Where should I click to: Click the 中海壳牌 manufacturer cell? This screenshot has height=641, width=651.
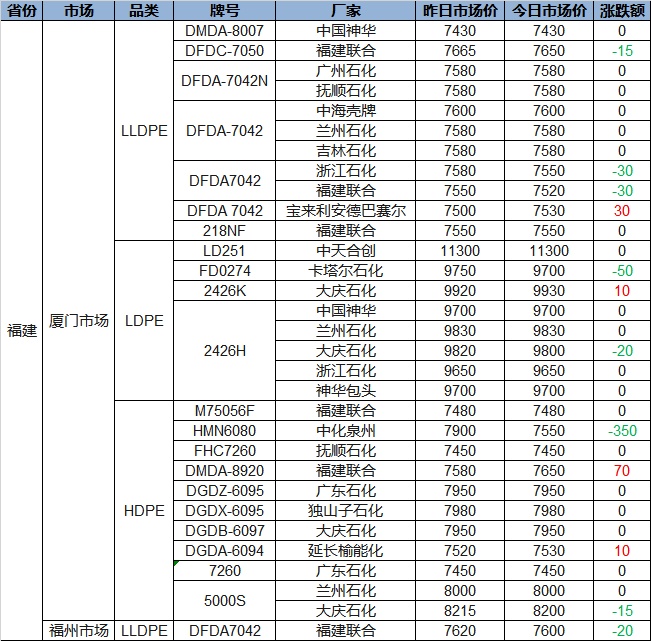pos(345,111)
